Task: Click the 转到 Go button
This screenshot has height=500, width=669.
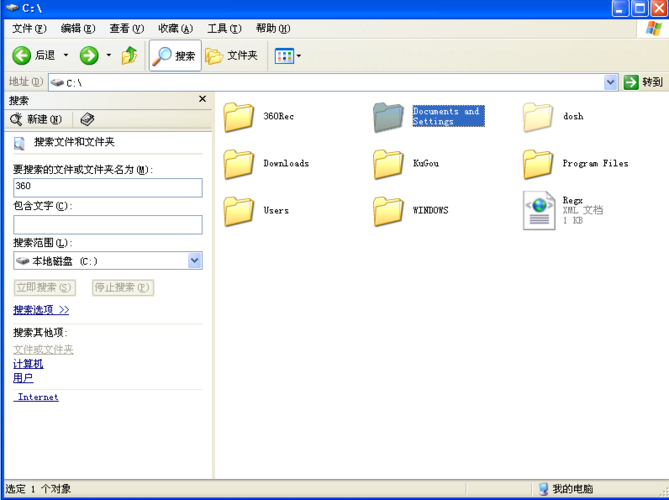Action: point(643,82)
